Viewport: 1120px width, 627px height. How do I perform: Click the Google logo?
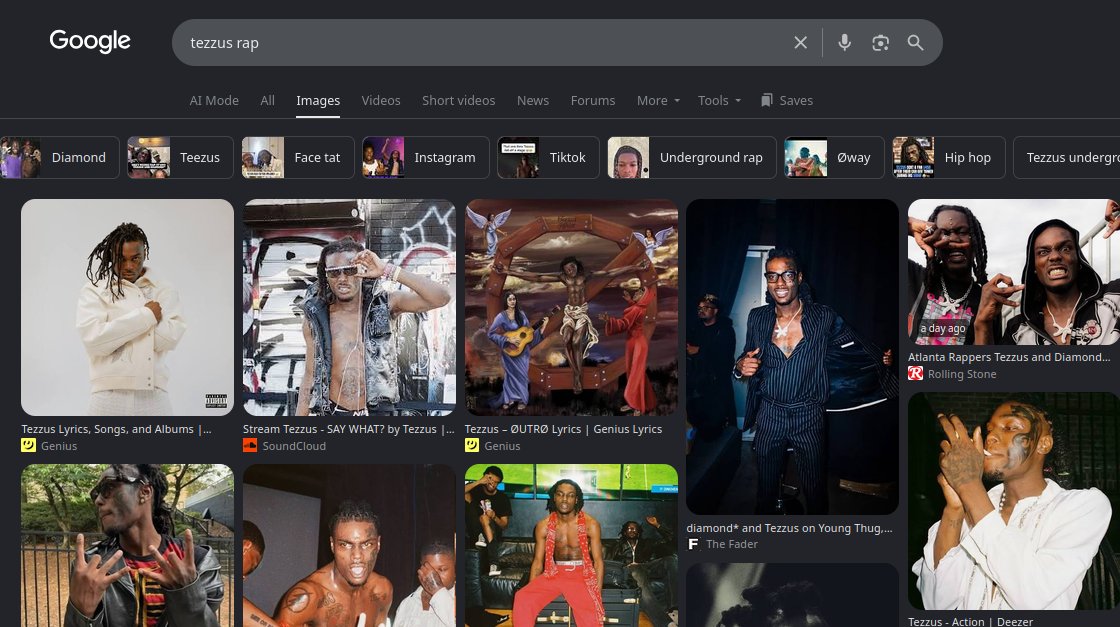click(90, 41)
